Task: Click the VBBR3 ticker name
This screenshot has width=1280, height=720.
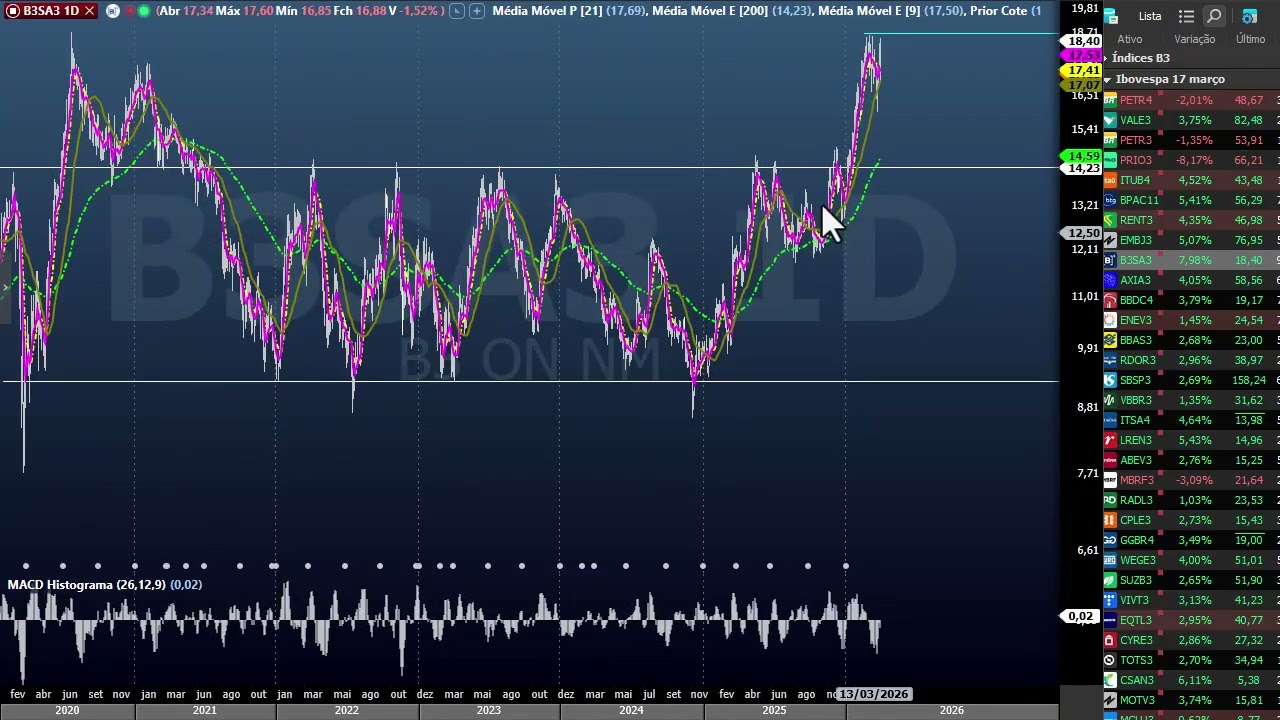Action: (1136, 400)
